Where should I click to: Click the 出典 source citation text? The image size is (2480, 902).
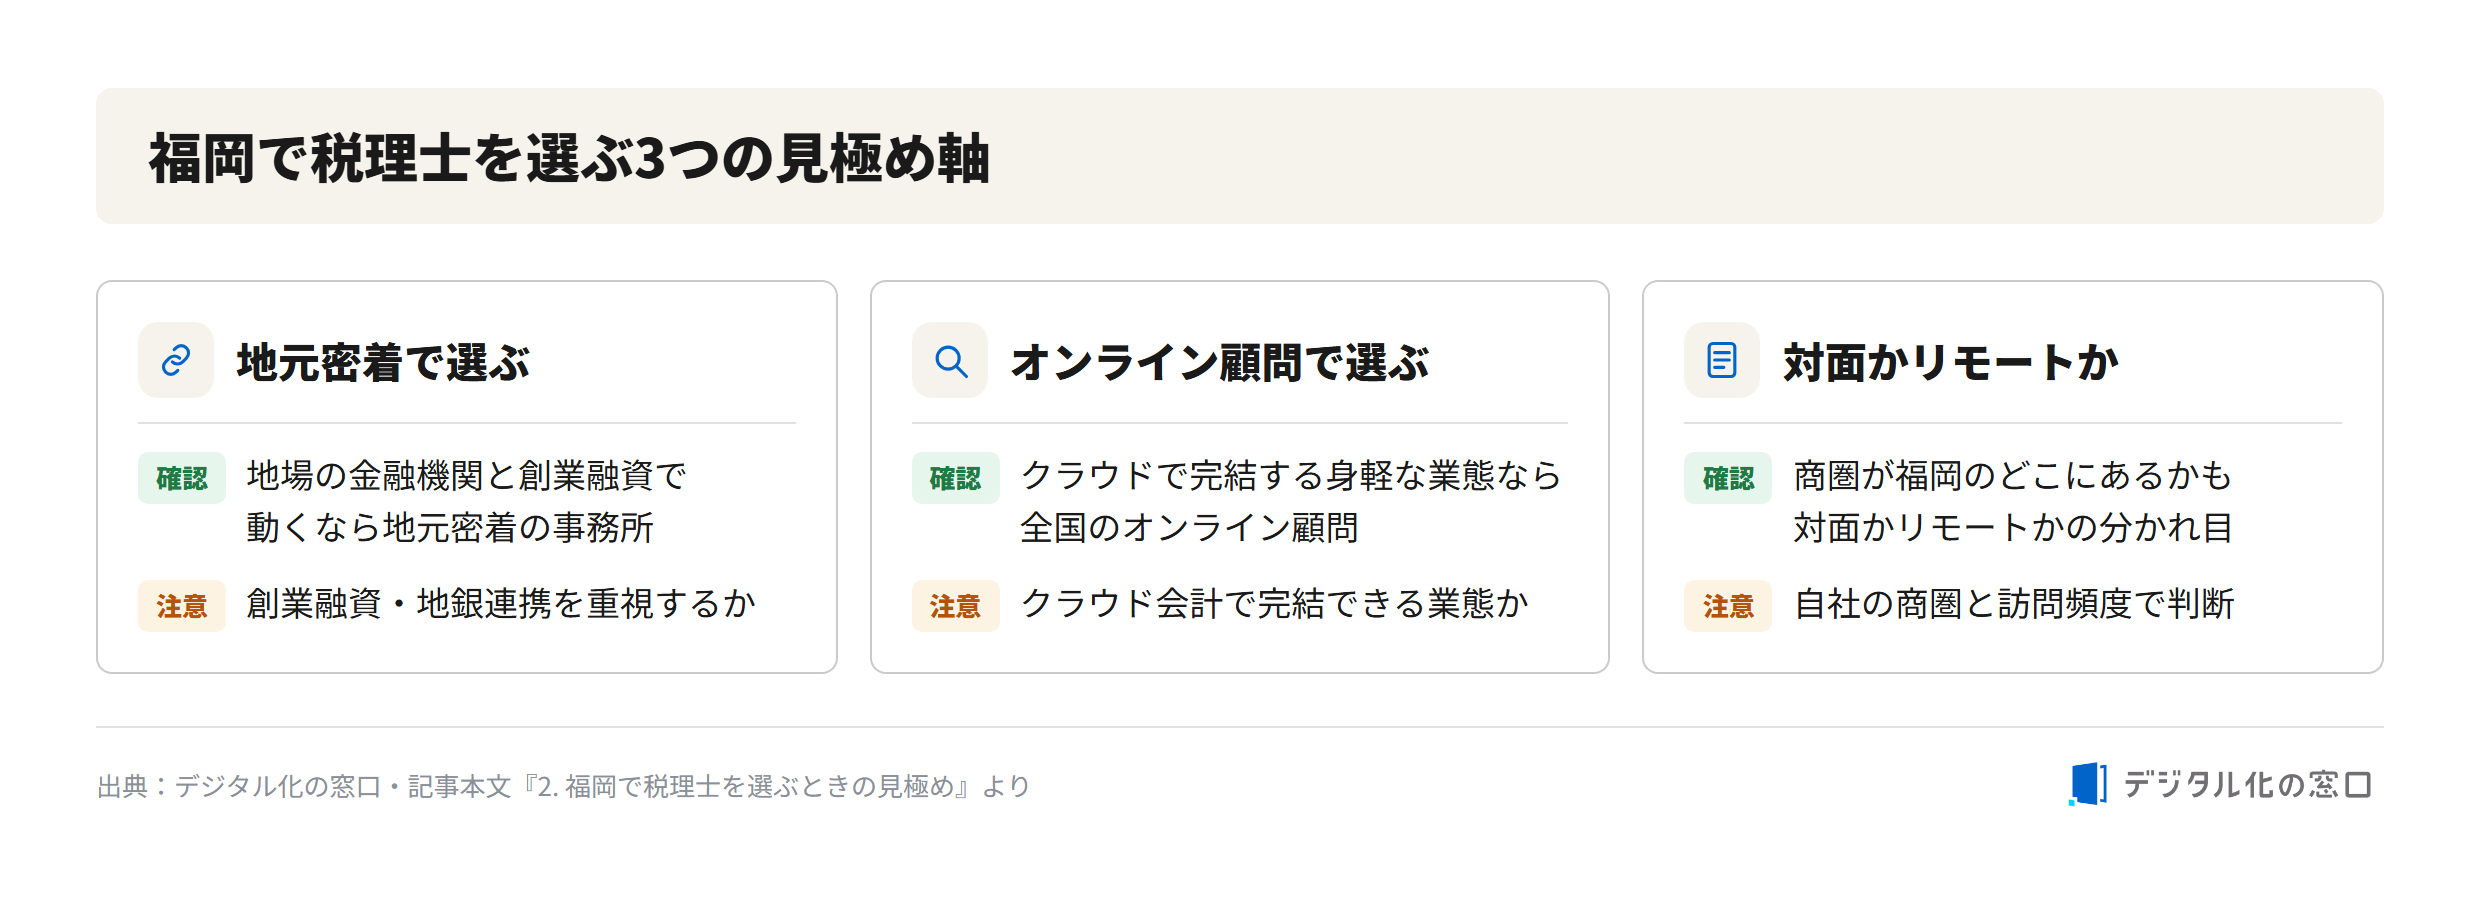click(564, 786)
